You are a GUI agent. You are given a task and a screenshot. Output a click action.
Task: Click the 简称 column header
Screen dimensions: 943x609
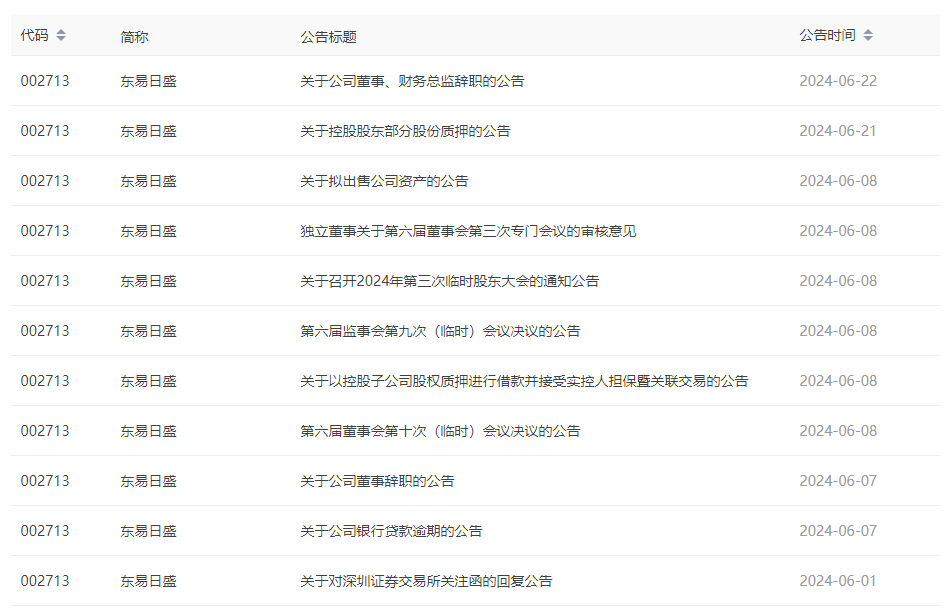[x=134, y=37]
